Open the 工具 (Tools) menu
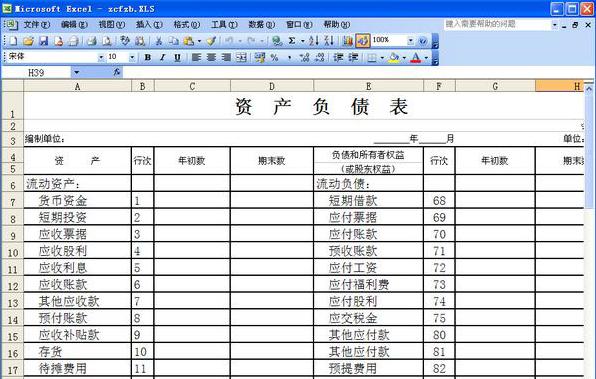This screenshot has width=596, height=379. (224, 25)
